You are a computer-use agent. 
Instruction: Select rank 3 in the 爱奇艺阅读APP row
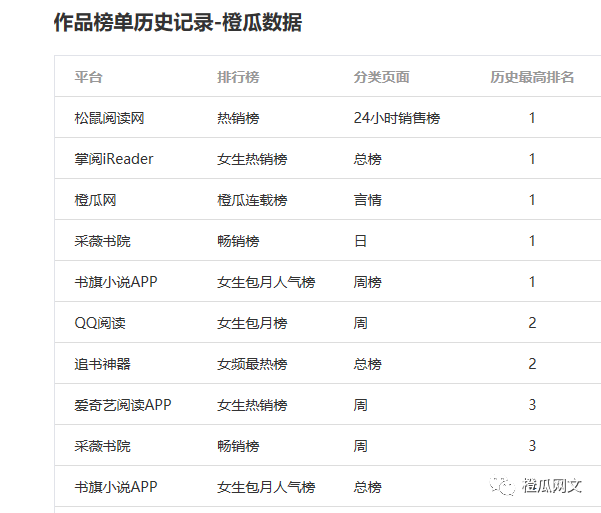click(532, 405)
